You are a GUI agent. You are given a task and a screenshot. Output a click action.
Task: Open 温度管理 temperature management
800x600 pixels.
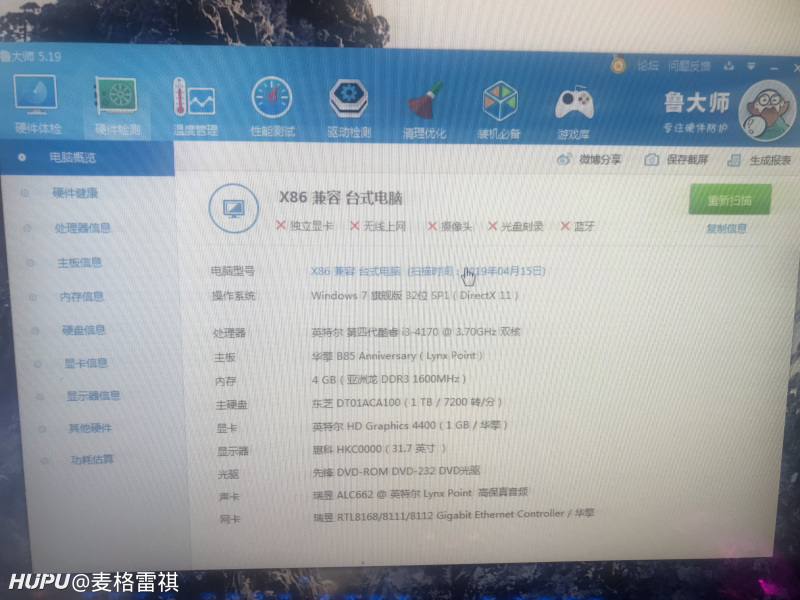[x=195, y=107]
